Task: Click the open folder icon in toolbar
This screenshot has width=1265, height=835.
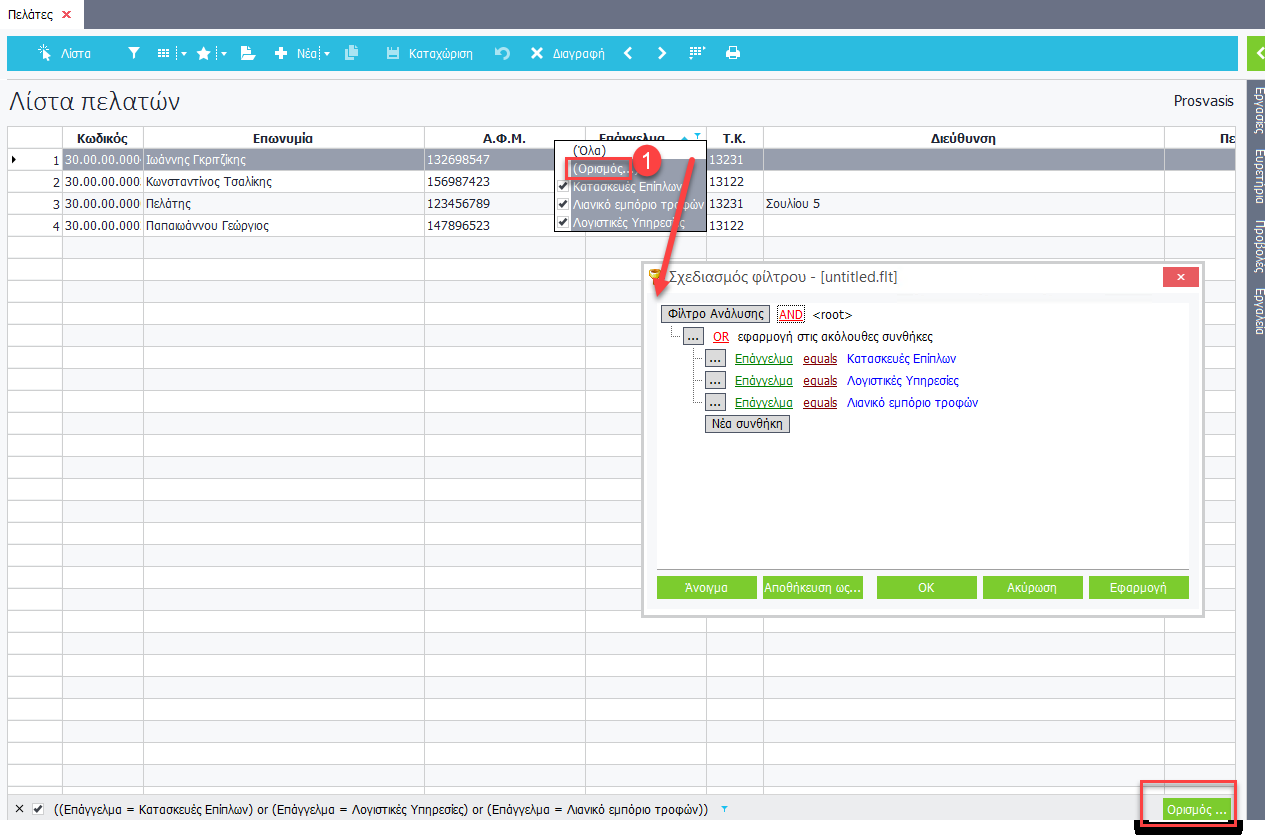Action: tap(248, 53)
